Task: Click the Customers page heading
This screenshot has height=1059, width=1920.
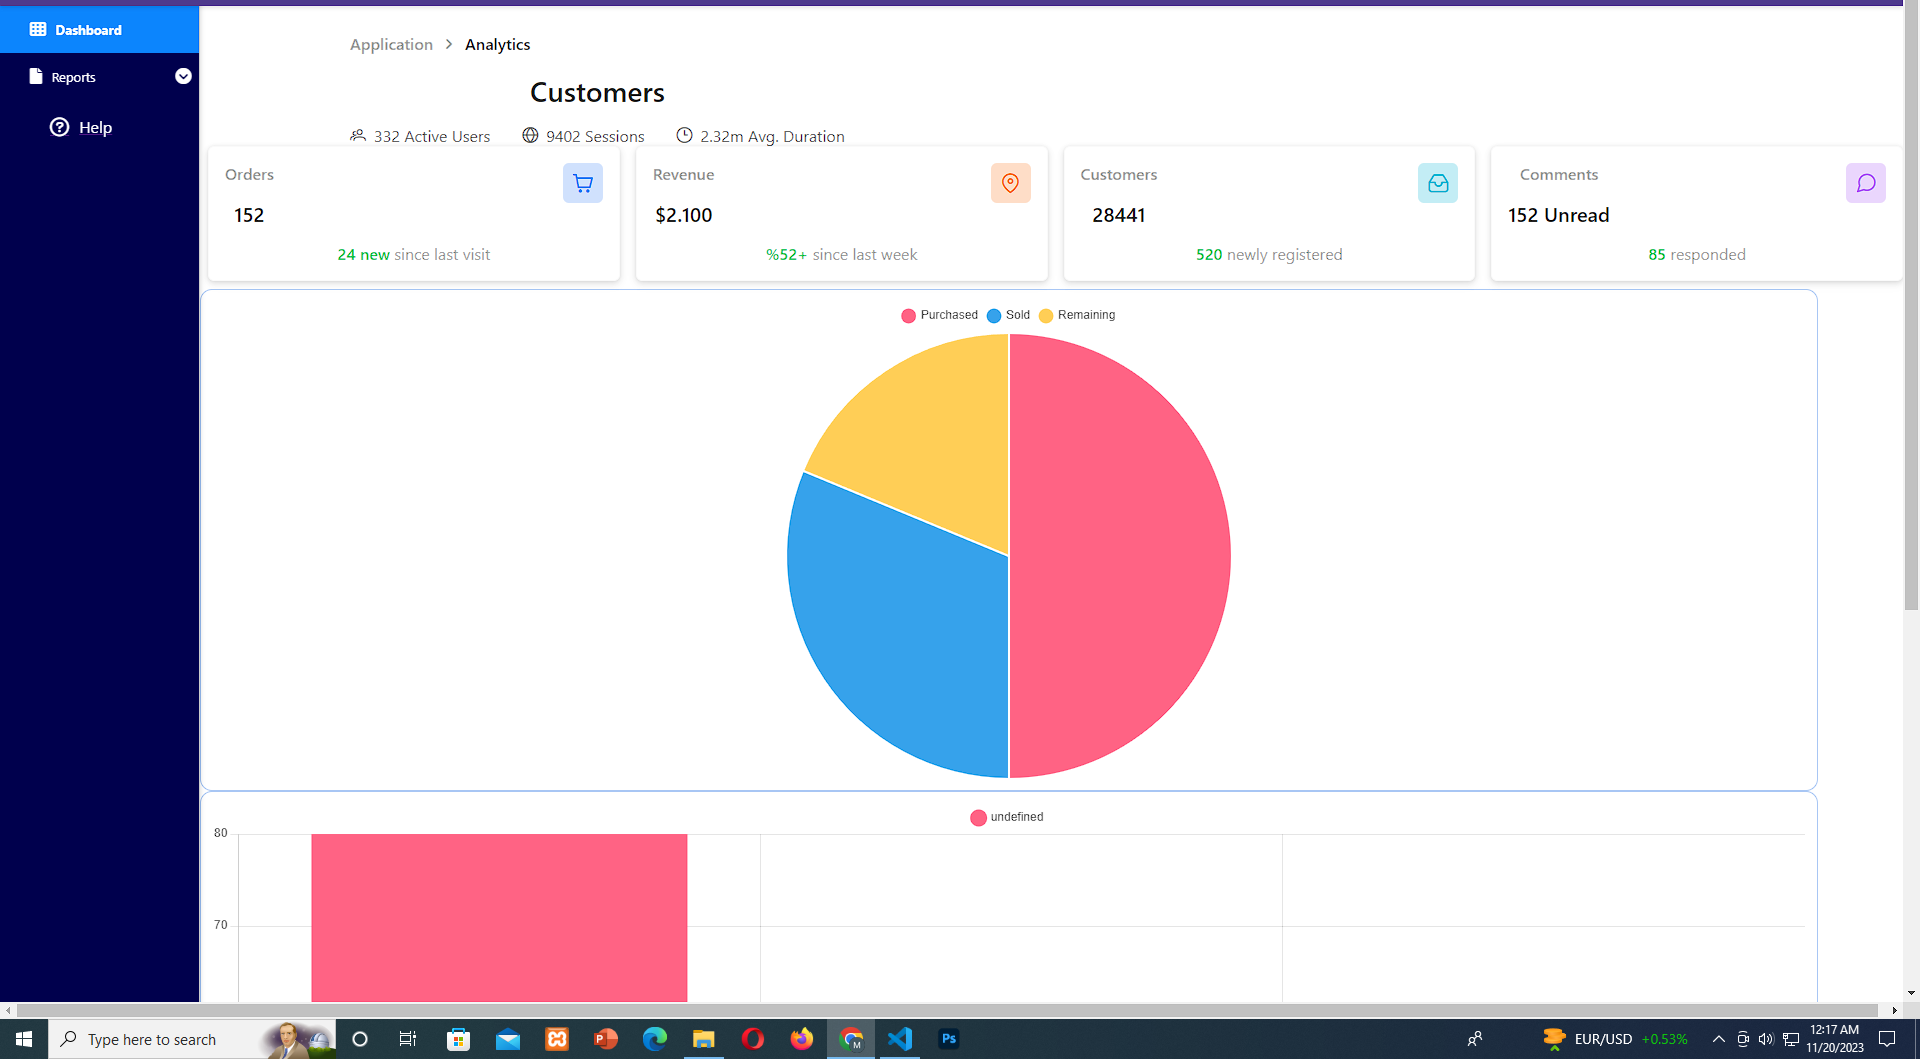Action: [x=597, y=92]
